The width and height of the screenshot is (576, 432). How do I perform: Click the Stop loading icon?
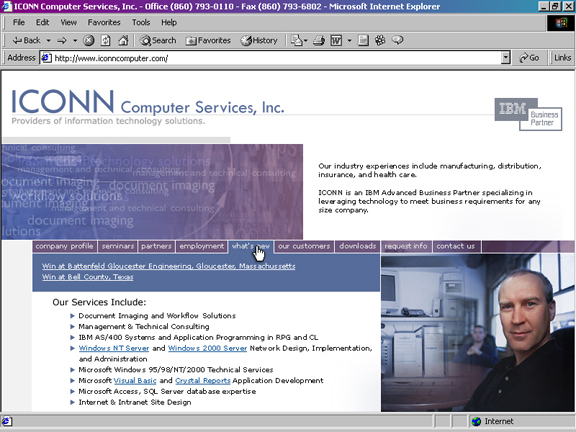coord(89,40)
